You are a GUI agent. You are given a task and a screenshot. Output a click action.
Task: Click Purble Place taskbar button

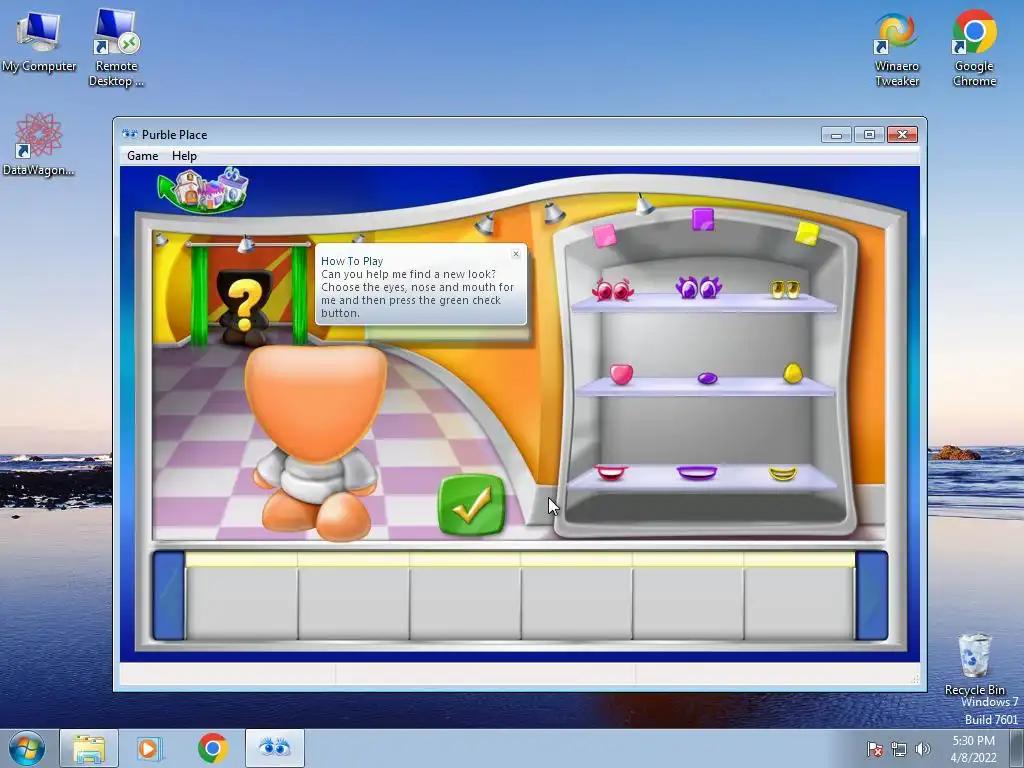pos(274,748)
